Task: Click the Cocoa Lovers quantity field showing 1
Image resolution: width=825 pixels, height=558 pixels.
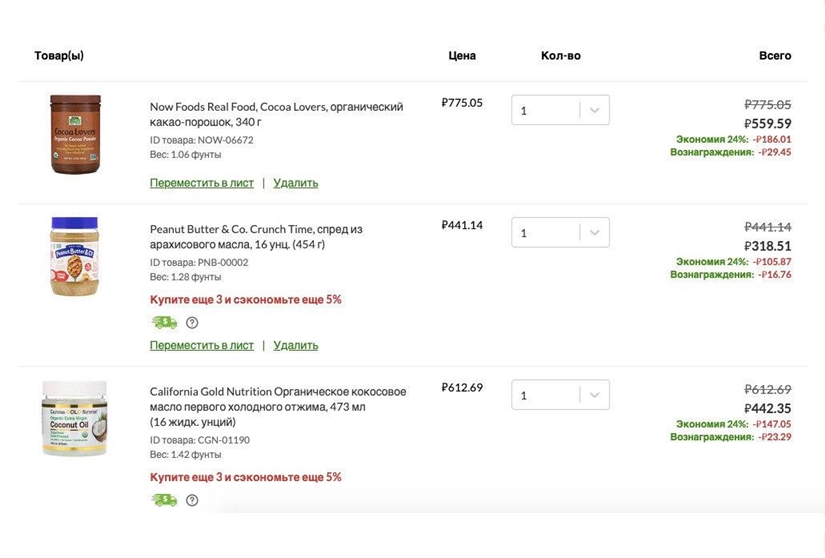Action: [545, 111]
